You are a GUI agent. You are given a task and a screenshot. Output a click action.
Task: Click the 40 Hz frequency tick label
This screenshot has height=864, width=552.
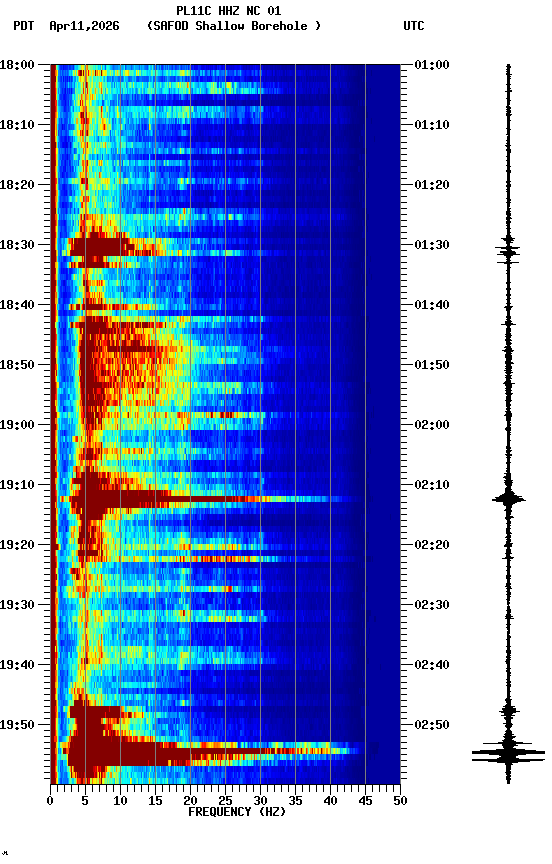pos(330,802)
